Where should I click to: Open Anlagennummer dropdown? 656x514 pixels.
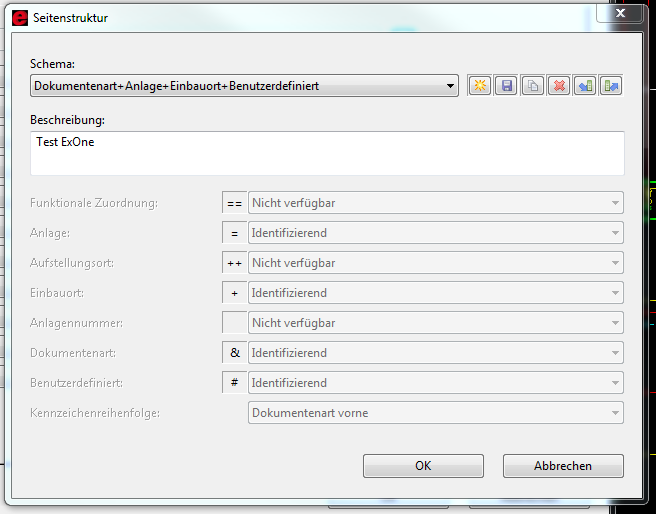[x=436, y=323]
